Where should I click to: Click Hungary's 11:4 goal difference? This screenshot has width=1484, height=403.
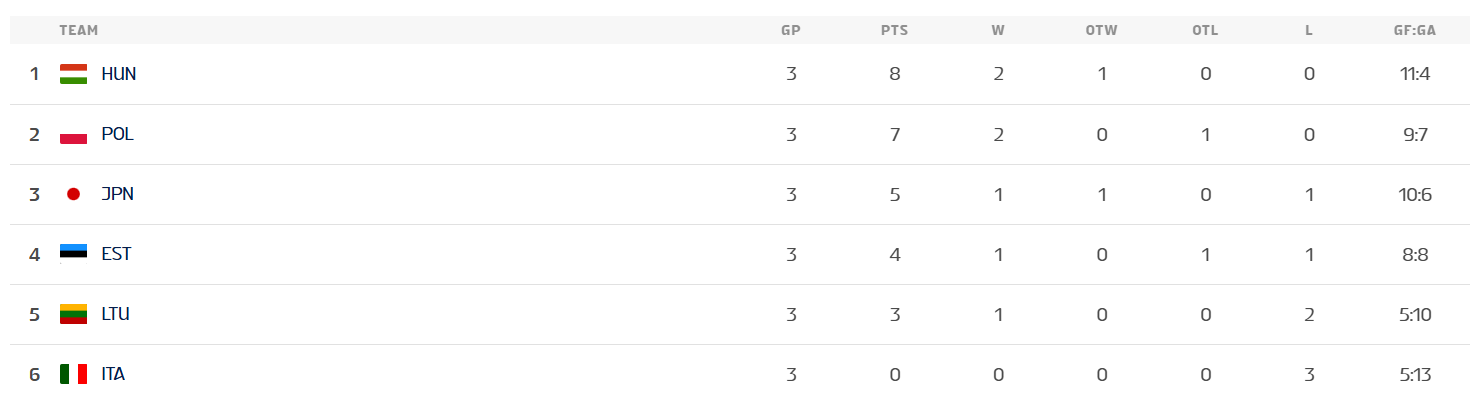point(1415,74)
